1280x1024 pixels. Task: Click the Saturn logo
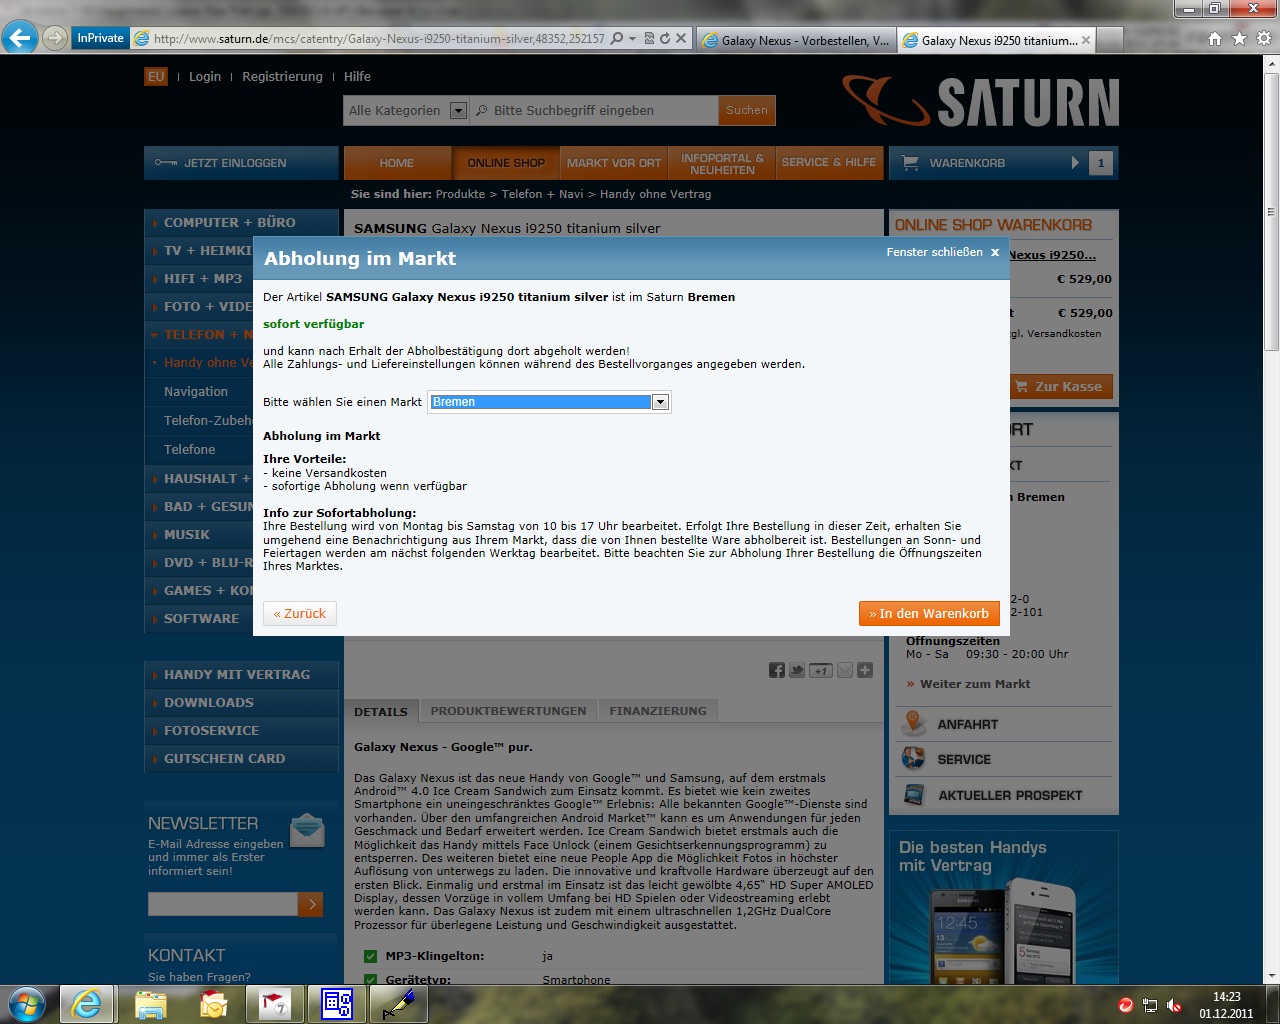pyautogui.click(x=980, y=100)
